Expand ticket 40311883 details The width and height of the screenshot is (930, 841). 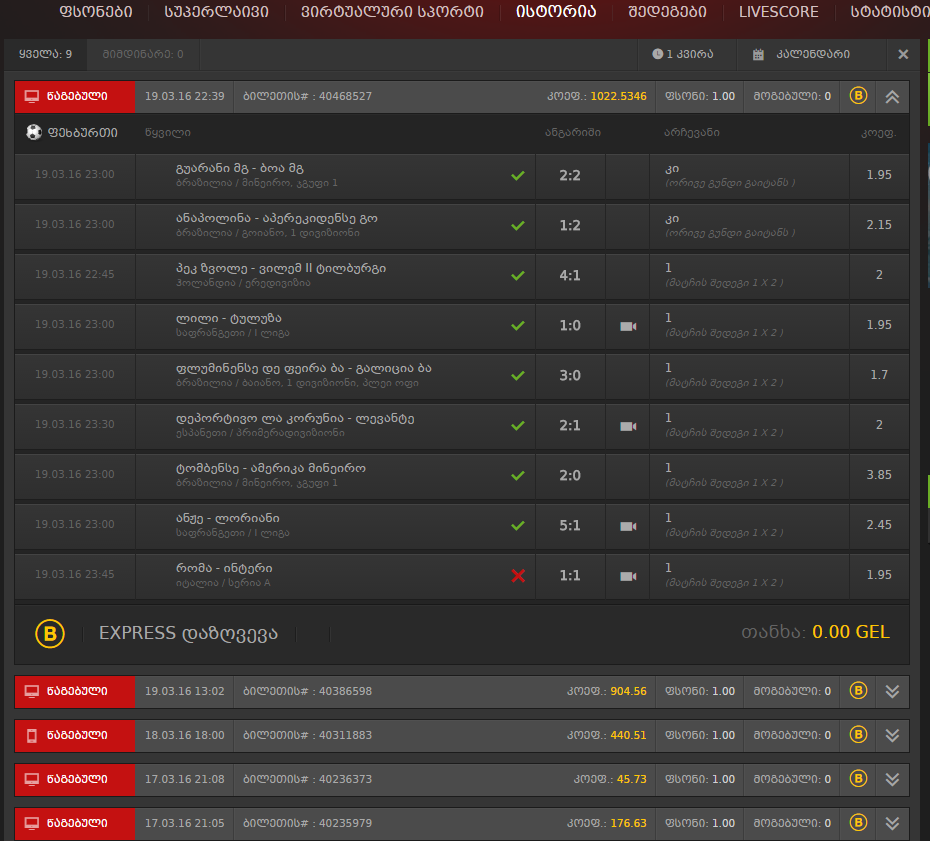tap(892, 735)
